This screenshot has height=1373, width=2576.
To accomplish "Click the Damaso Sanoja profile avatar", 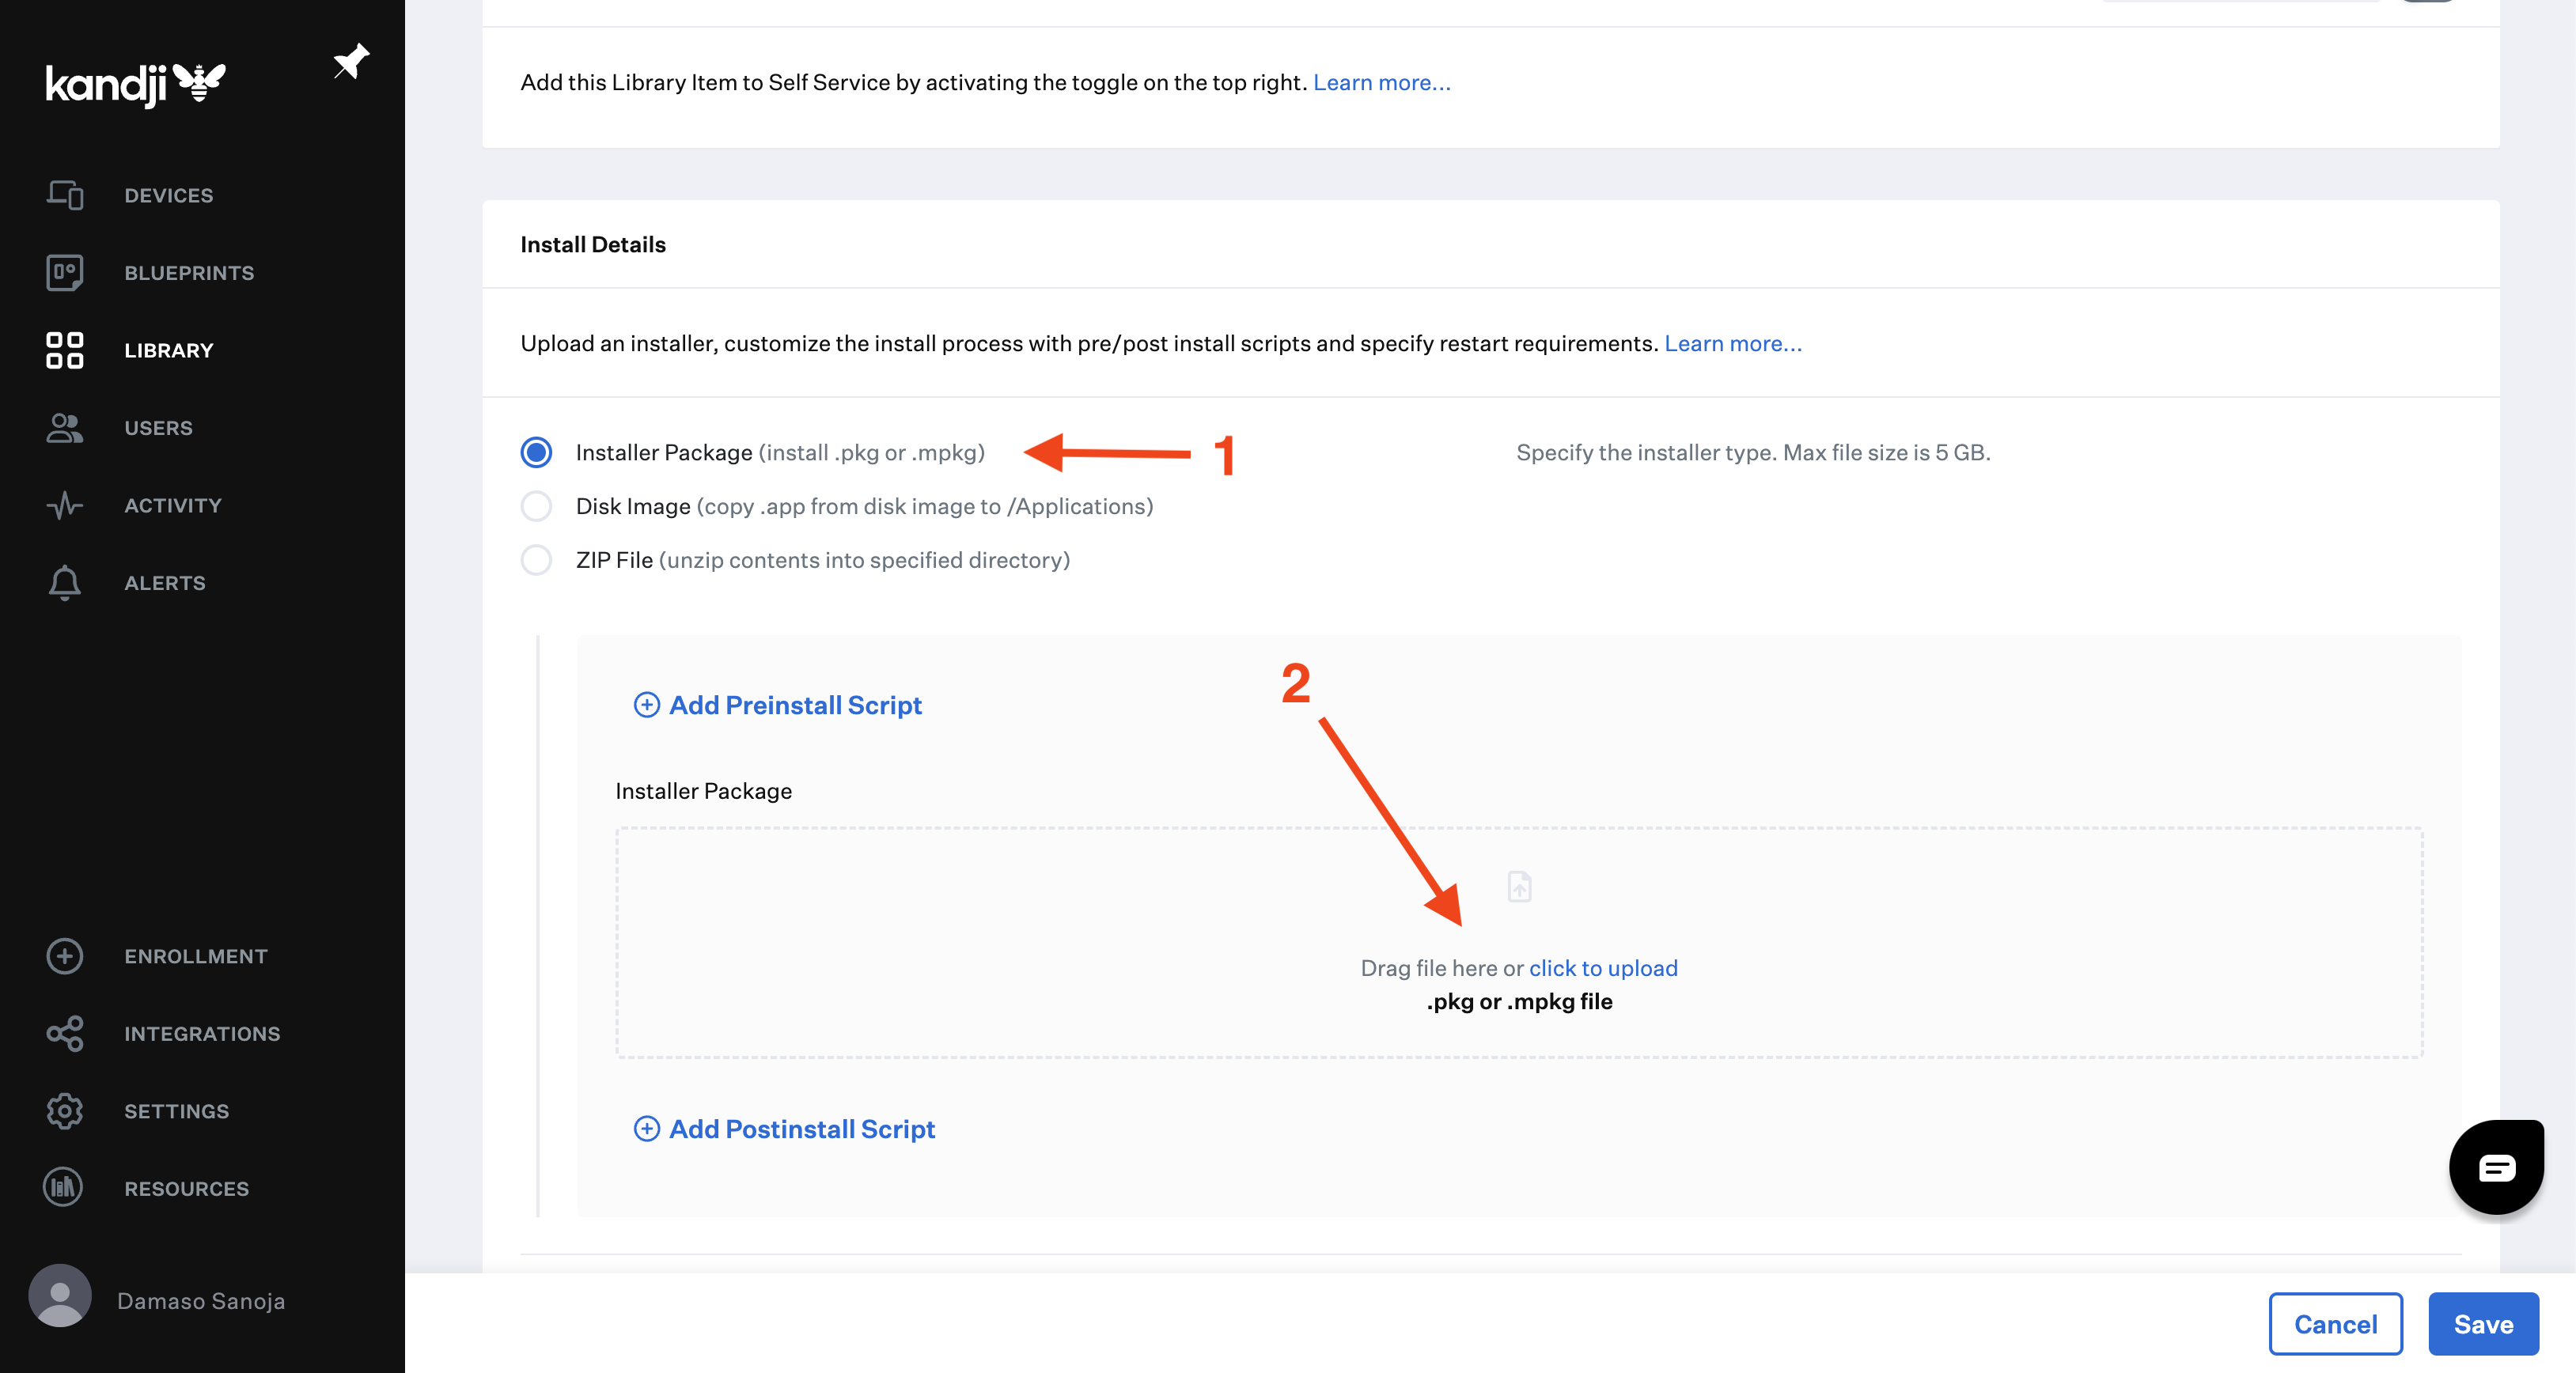I will (x=60, y=1299).
